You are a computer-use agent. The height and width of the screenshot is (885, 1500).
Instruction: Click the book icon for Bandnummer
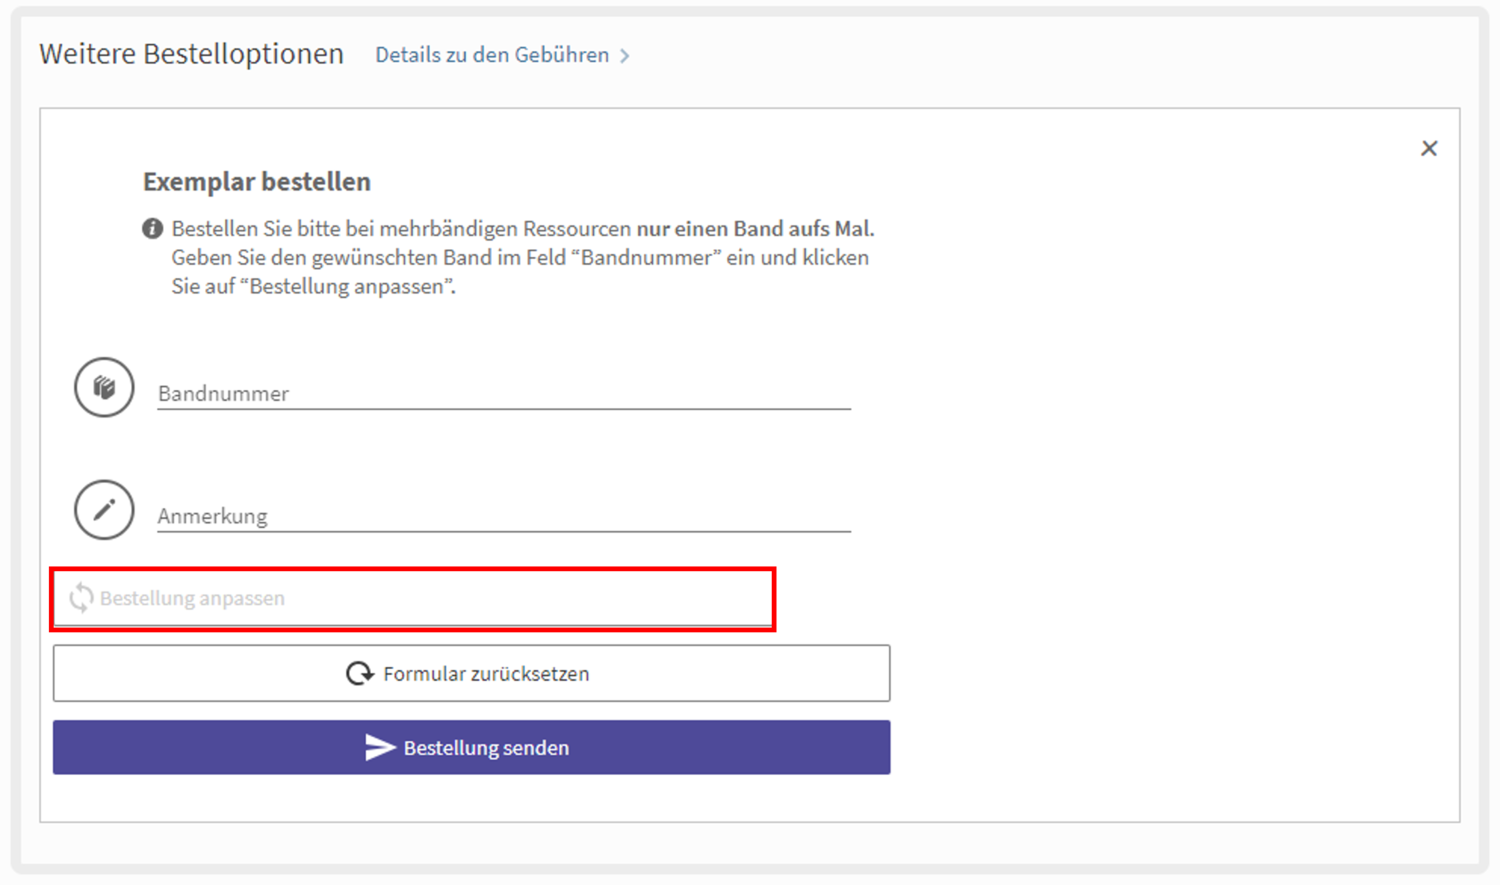pyautogui.click(x=104, y=387)
